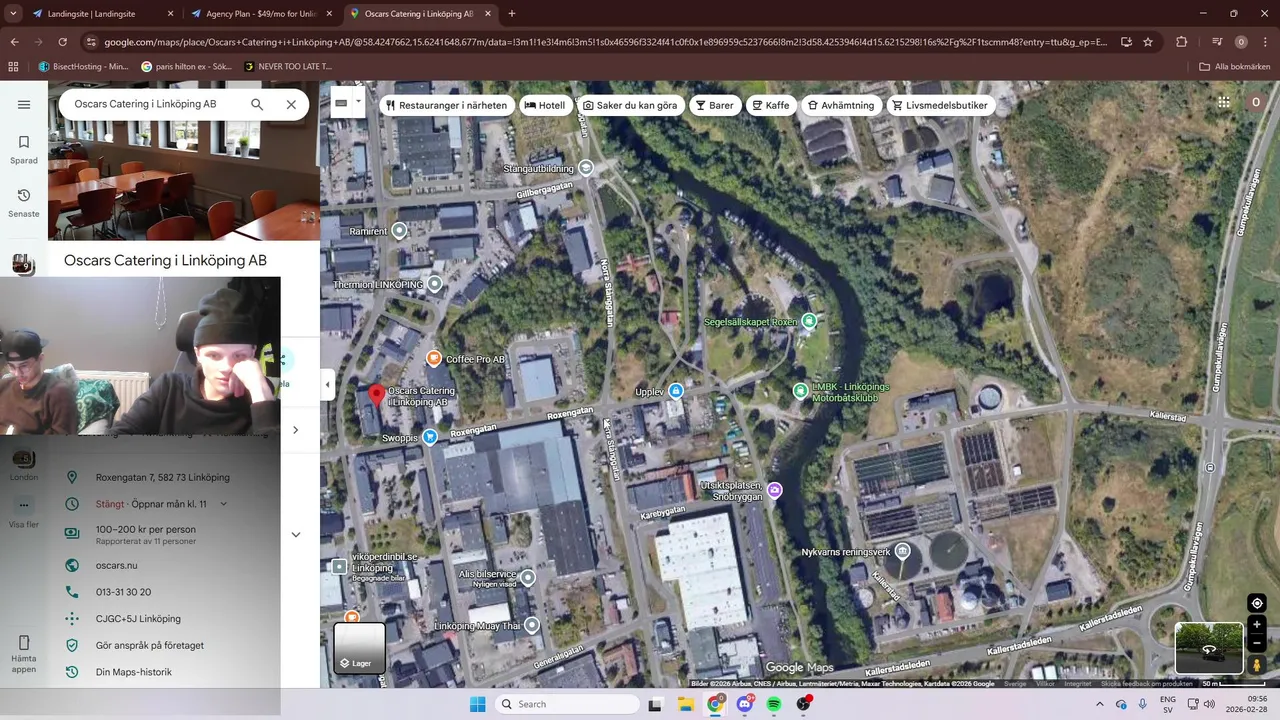This screenshot has height=720, width=1280.
Task: Clear the Maps search field
Action: (291, 104)
